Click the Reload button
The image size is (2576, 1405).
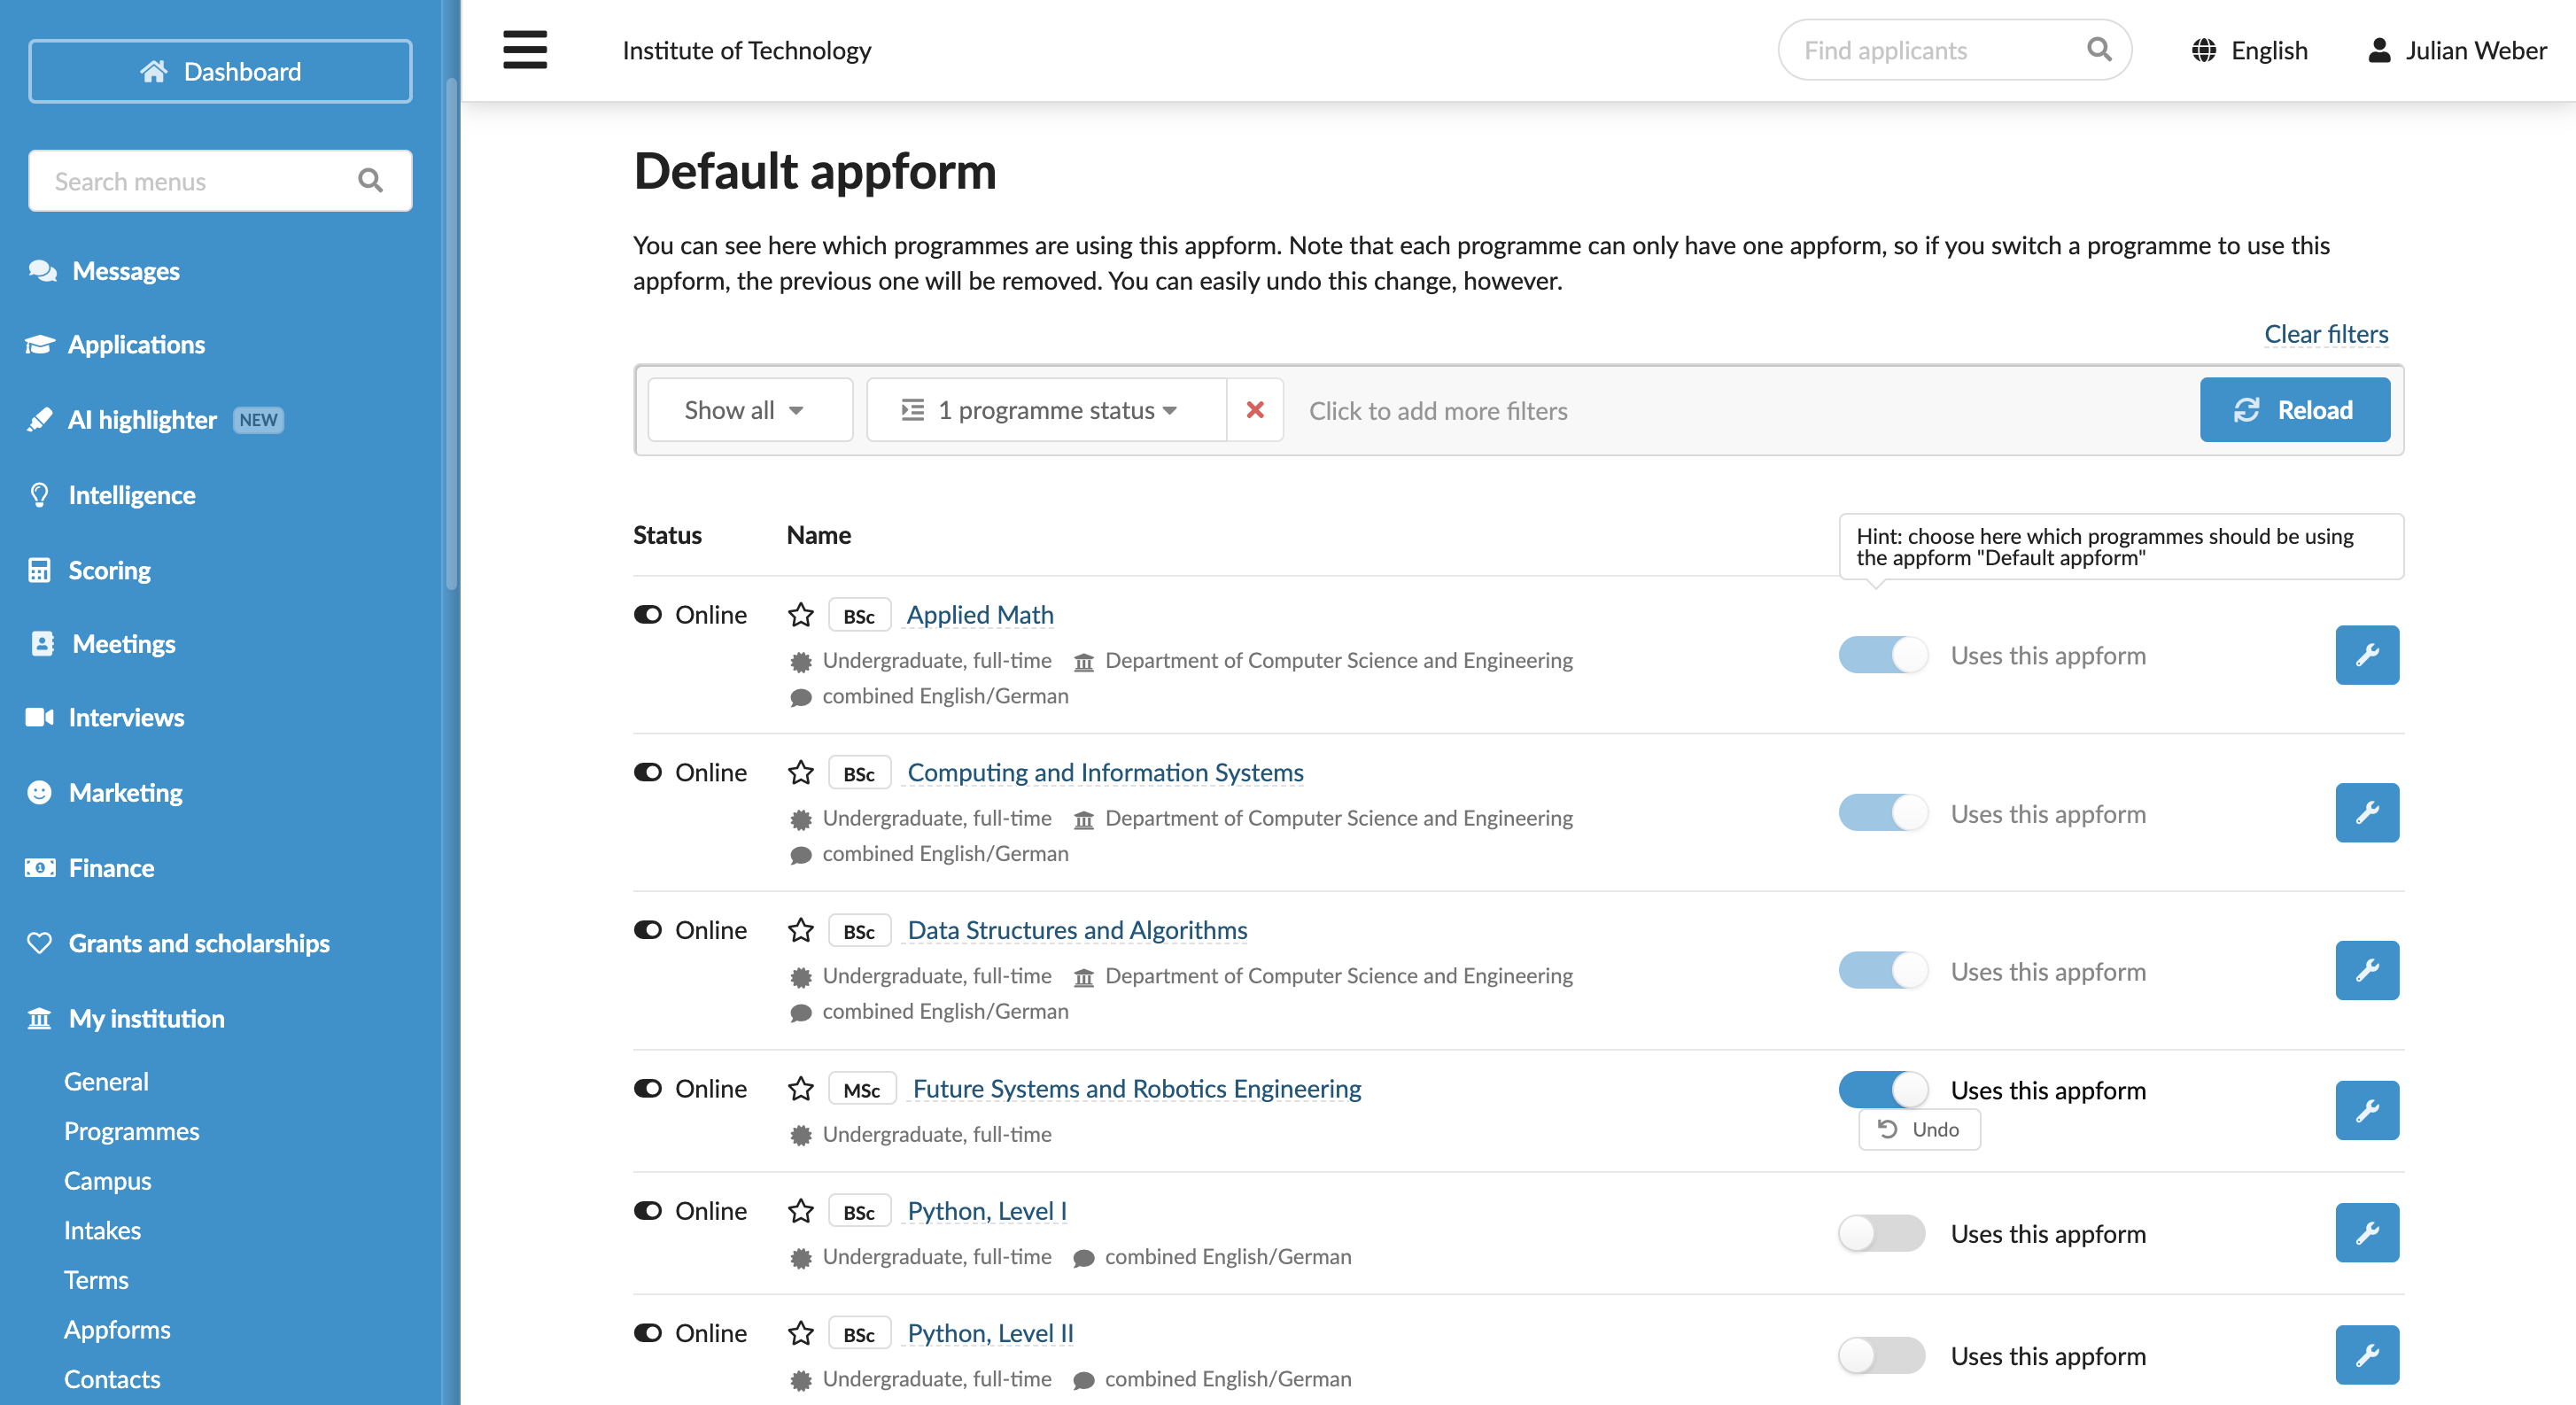(2294, 410)
